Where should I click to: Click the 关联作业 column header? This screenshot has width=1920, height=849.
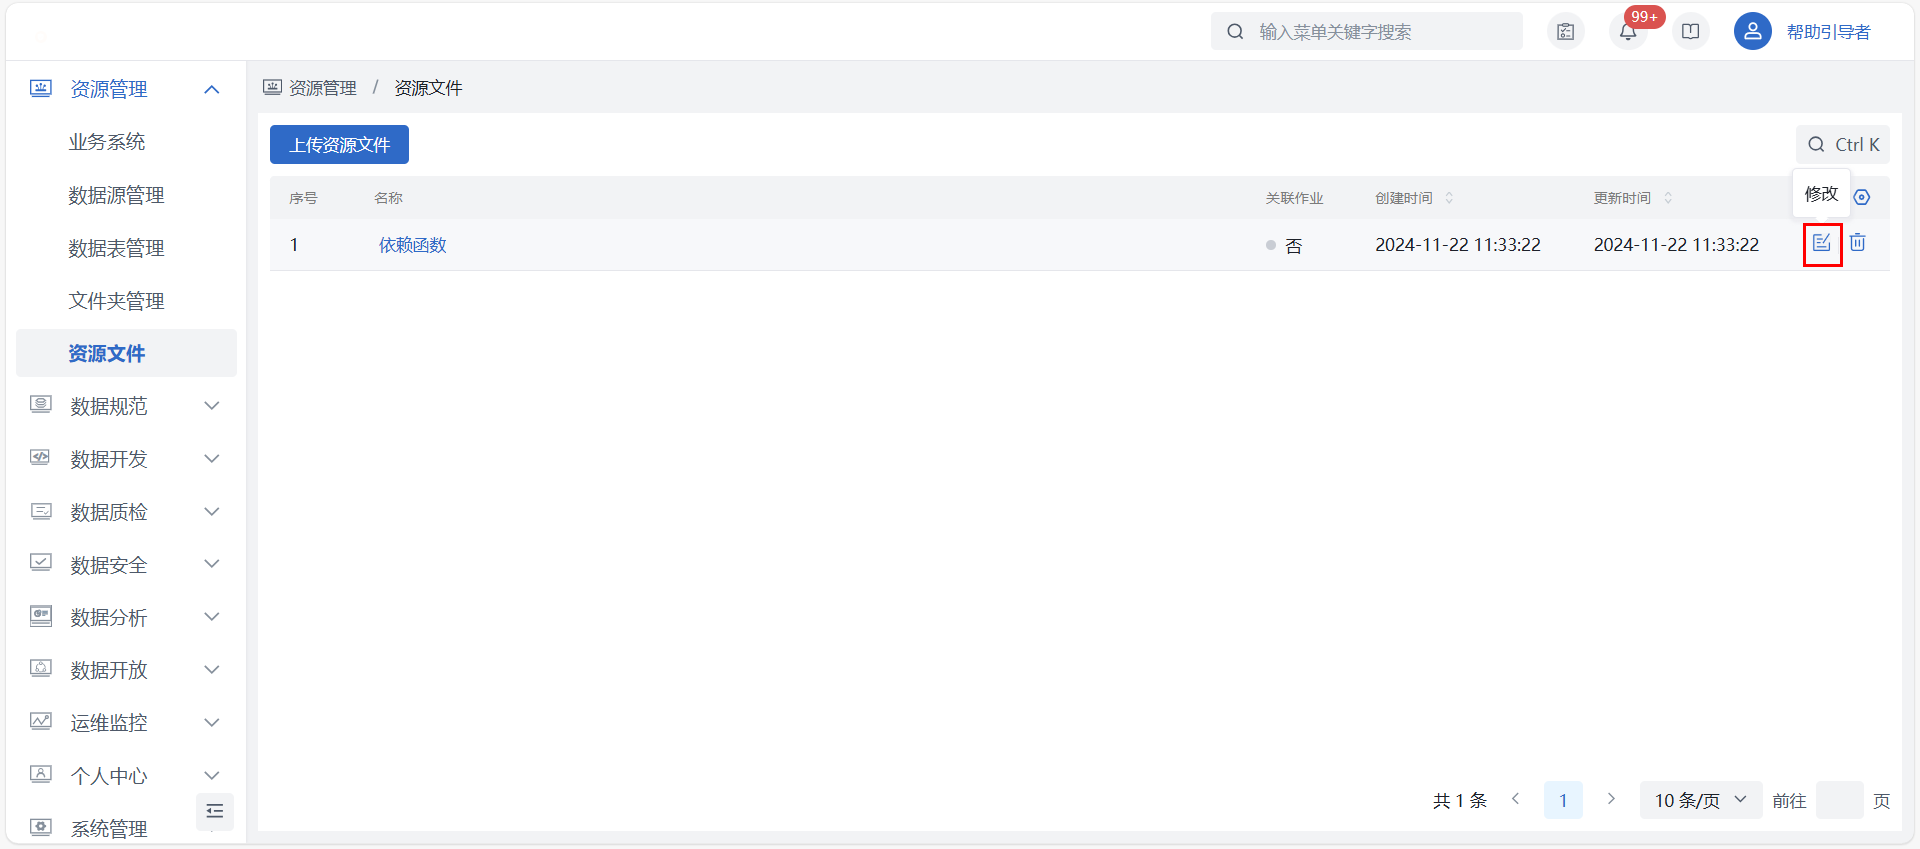[1294, 198]
